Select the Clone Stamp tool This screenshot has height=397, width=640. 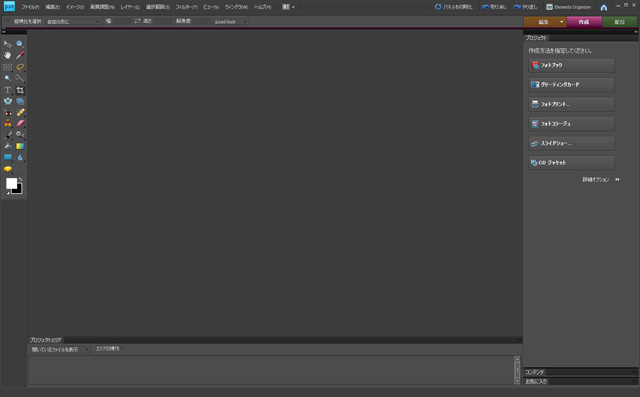[x=8, y=123]
